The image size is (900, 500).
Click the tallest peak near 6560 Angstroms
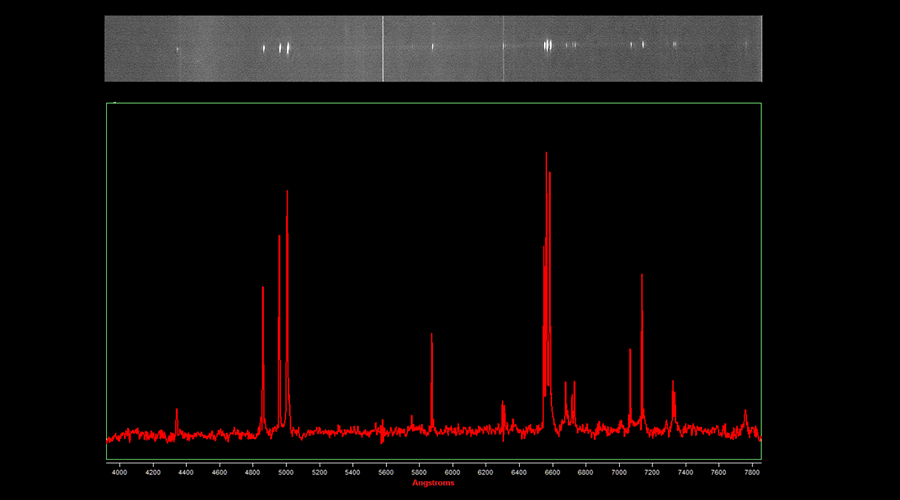pos(546,156)
